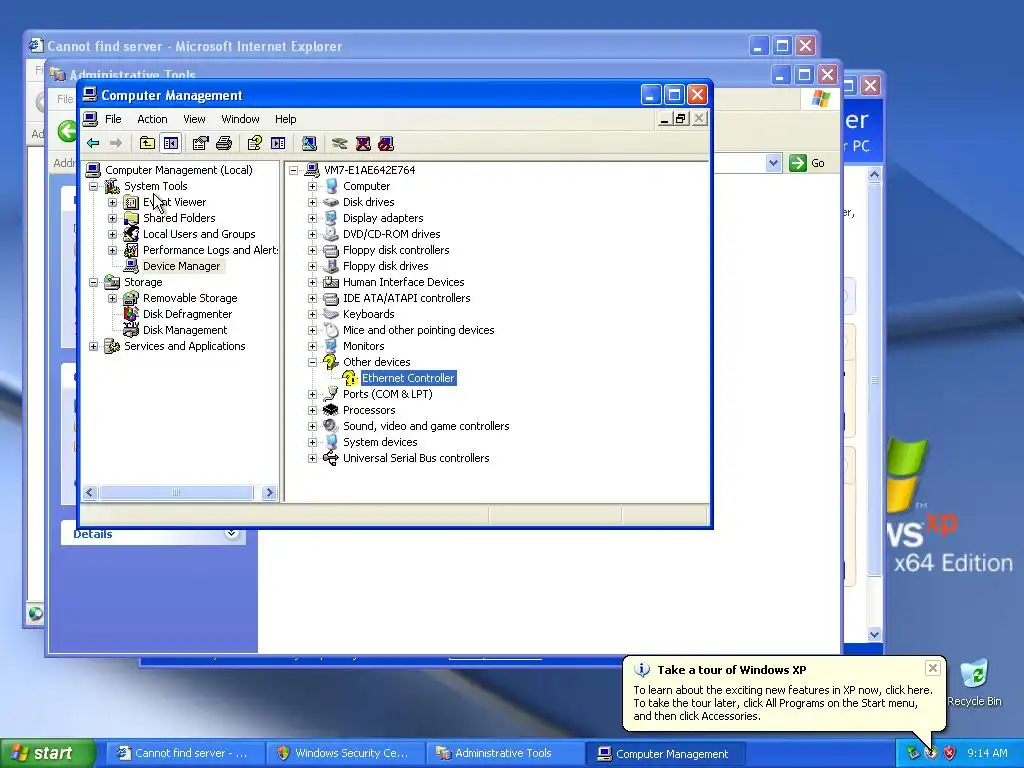1024x768 pixels.
Task: Click the Uninstall device toolbar icon
Action: click(x=363, y=143)
